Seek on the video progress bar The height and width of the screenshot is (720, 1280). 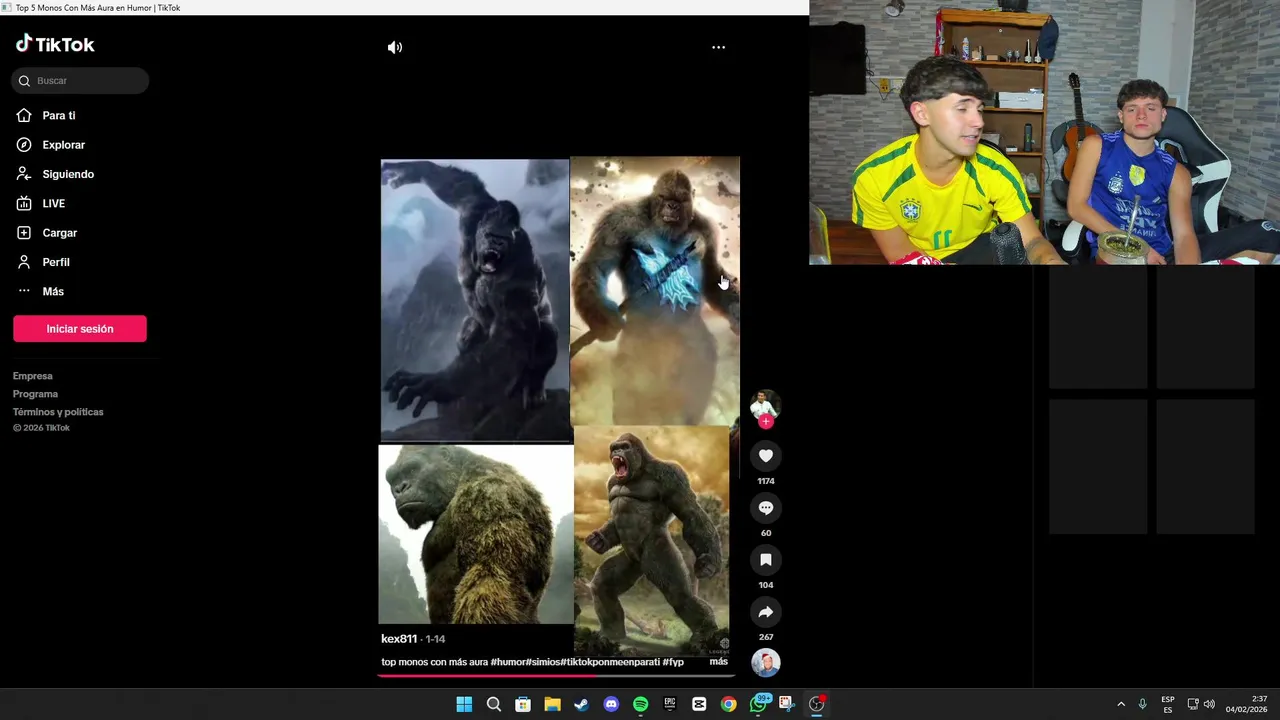556,675
